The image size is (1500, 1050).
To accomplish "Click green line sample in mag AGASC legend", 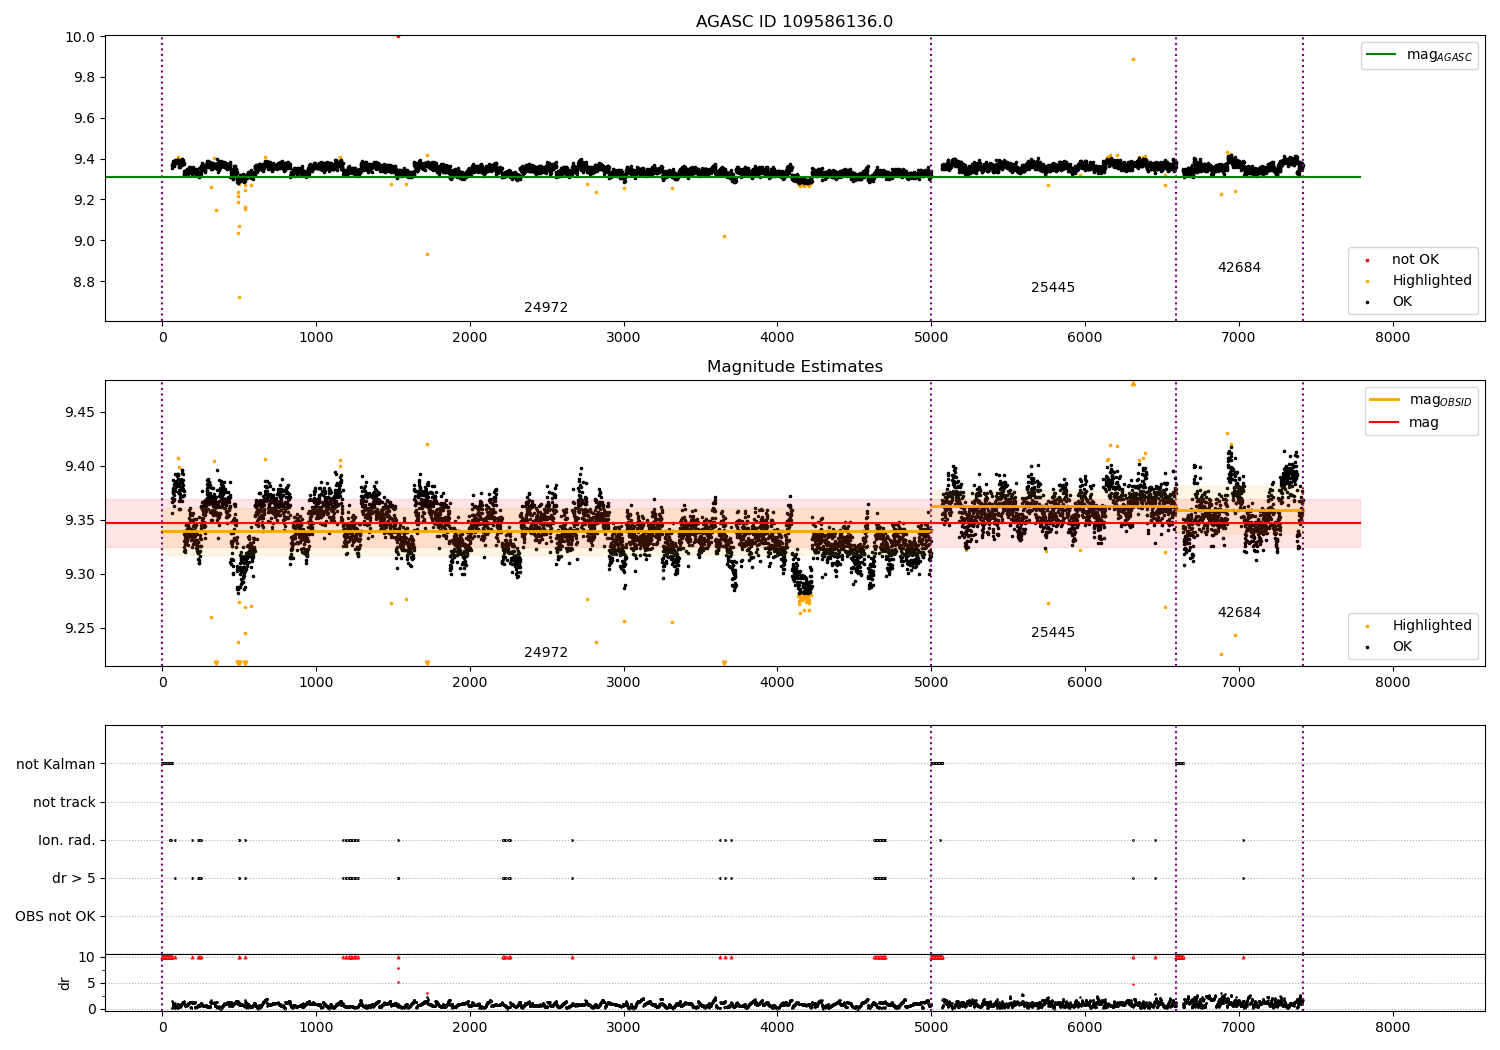I will pyautogui.click(x=1382, y=55).
